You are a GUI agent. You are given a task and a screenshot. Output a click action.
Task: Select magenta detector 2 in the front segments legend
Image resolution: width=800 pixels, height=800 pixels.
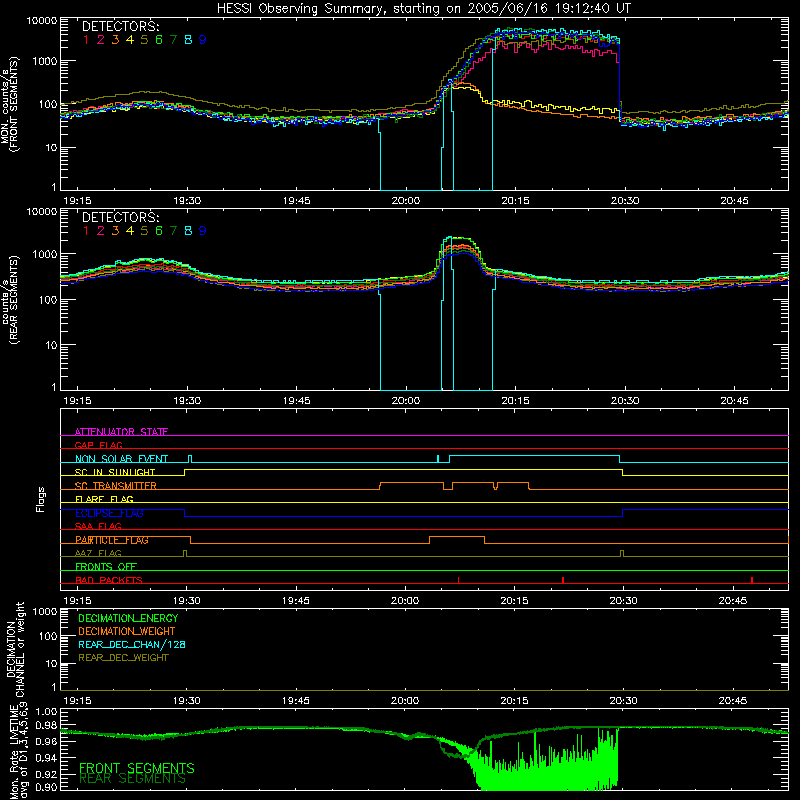coord(101,40)
